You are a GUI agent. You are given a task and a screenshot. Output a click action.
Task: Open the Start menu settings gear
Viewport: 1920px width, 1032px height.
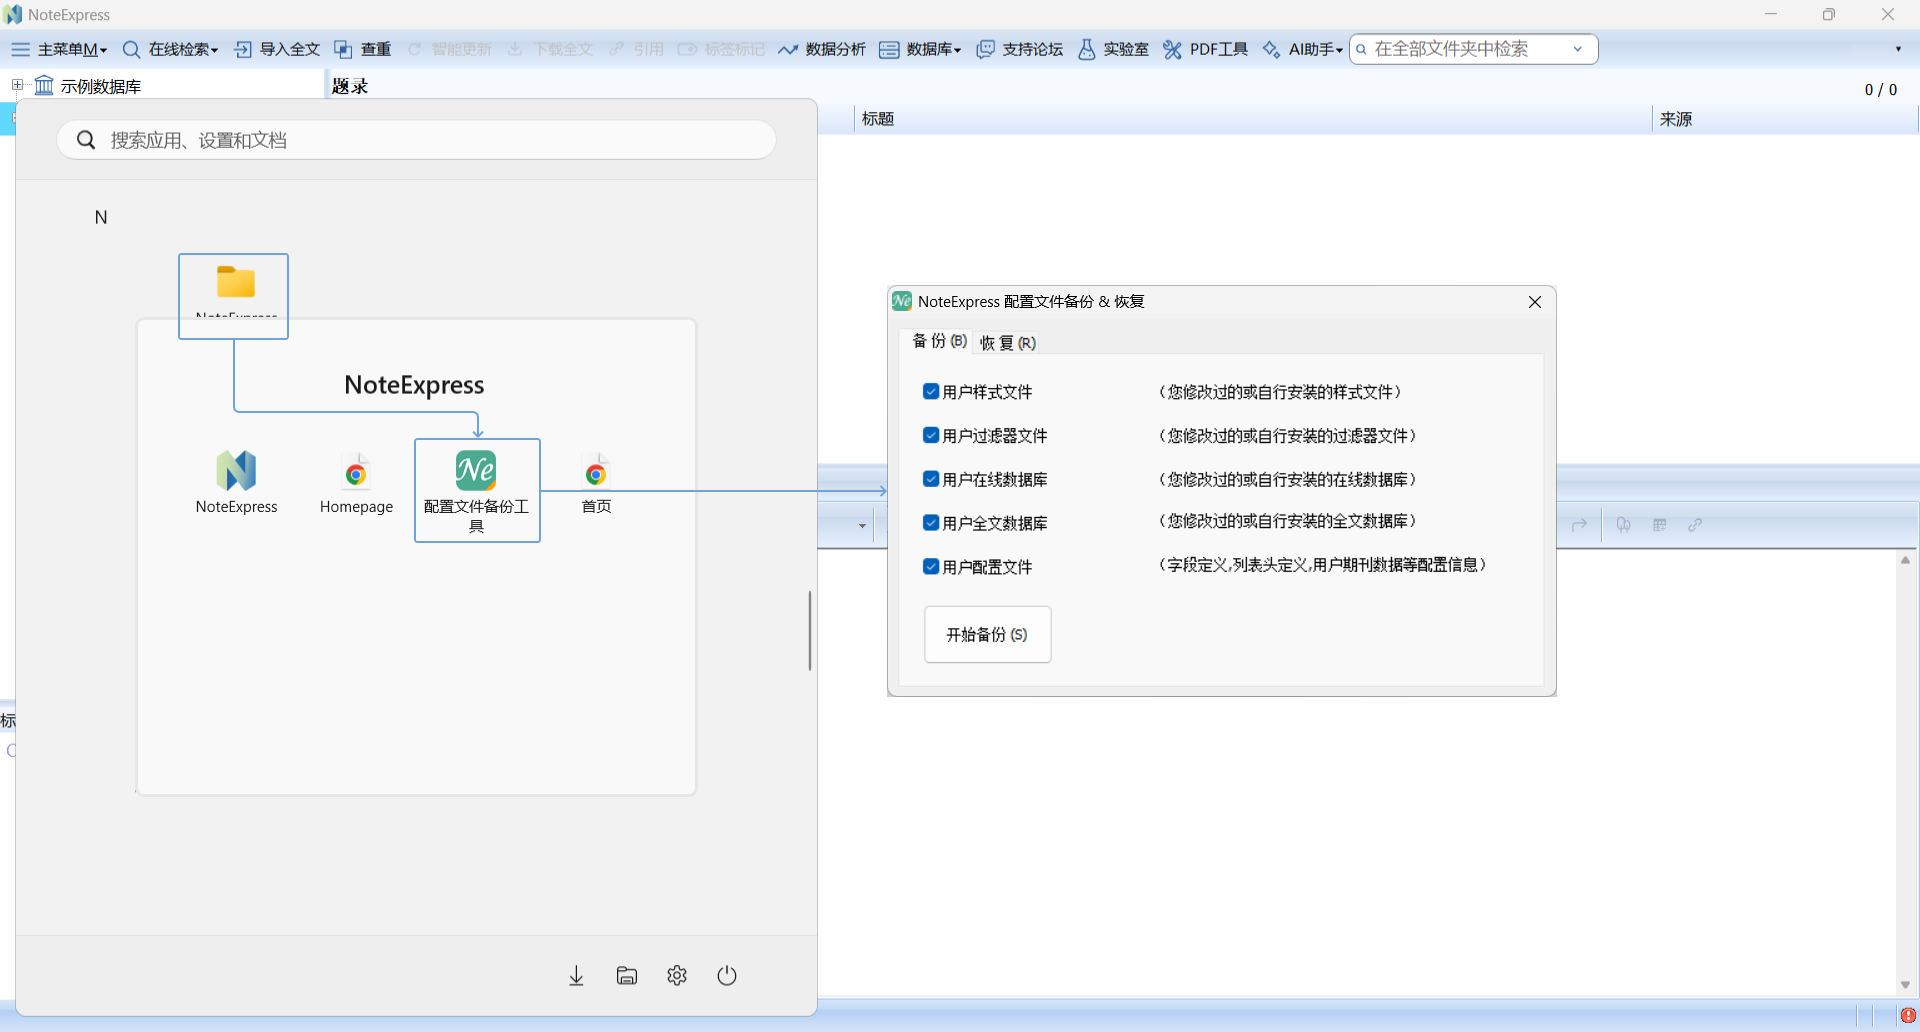pyautogui.click(x=677, y=976)
